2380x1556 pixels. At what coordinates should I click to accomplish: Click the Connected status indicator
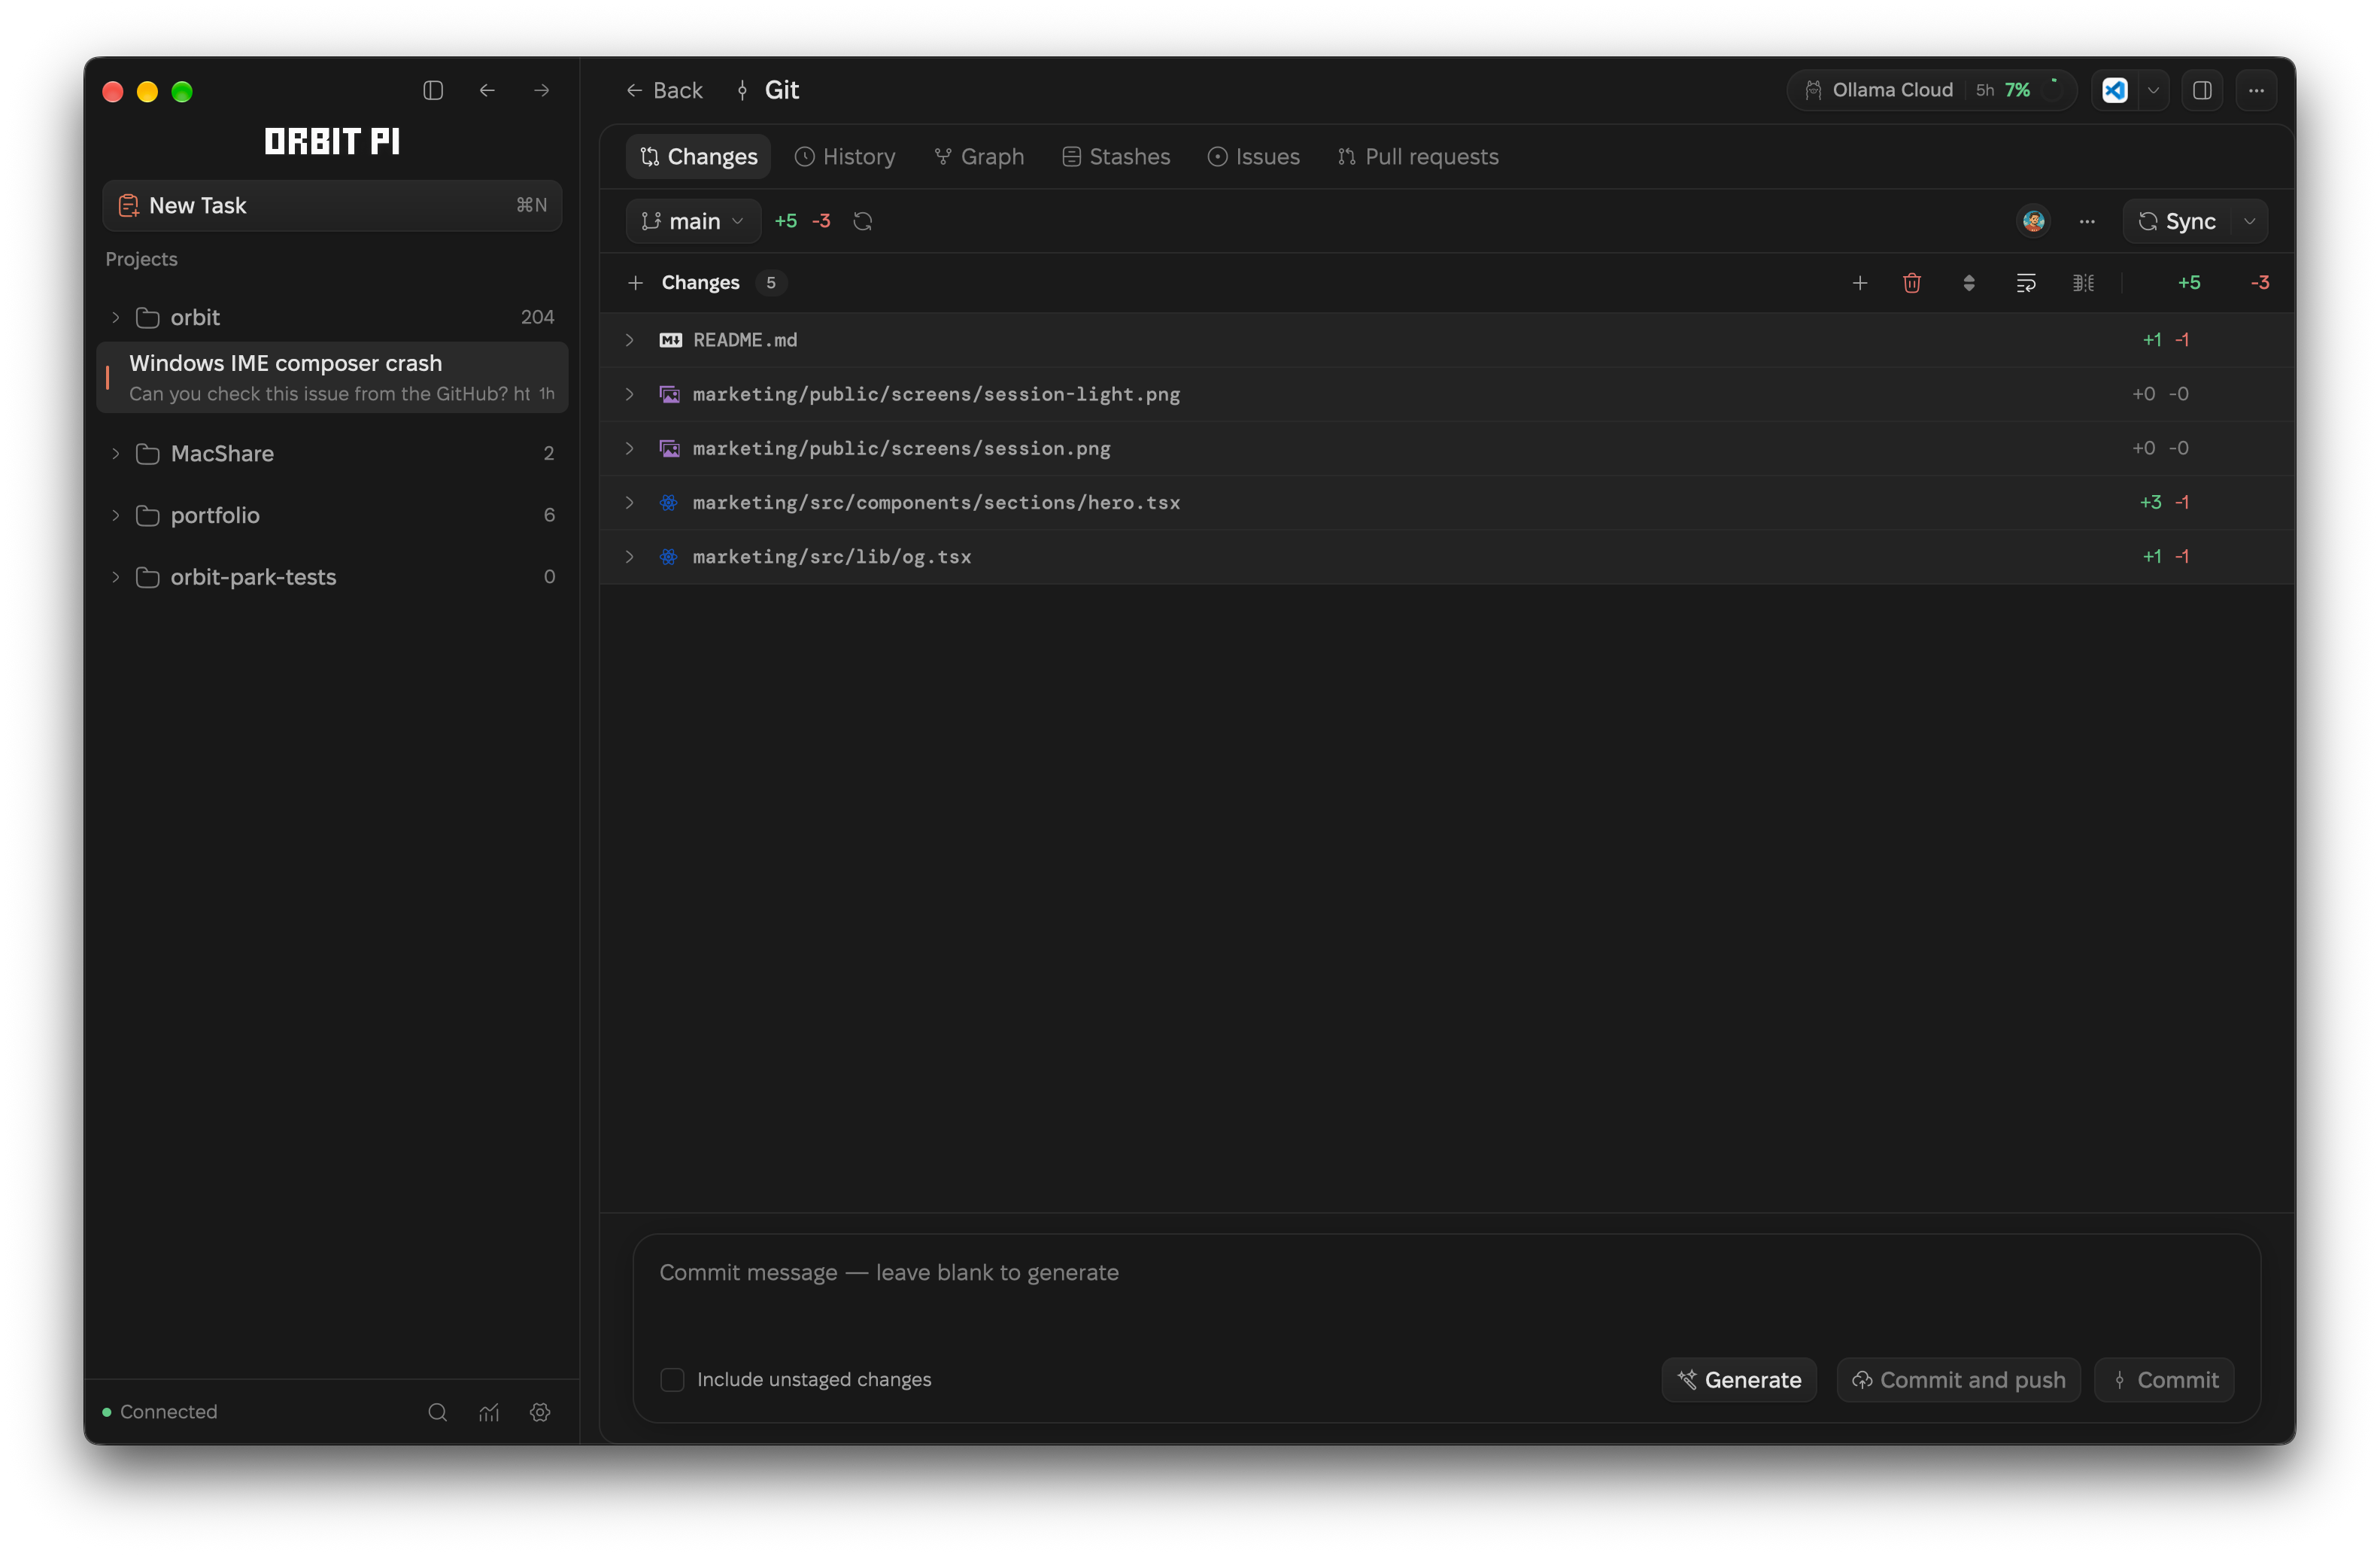click(x=160, y=1412)
